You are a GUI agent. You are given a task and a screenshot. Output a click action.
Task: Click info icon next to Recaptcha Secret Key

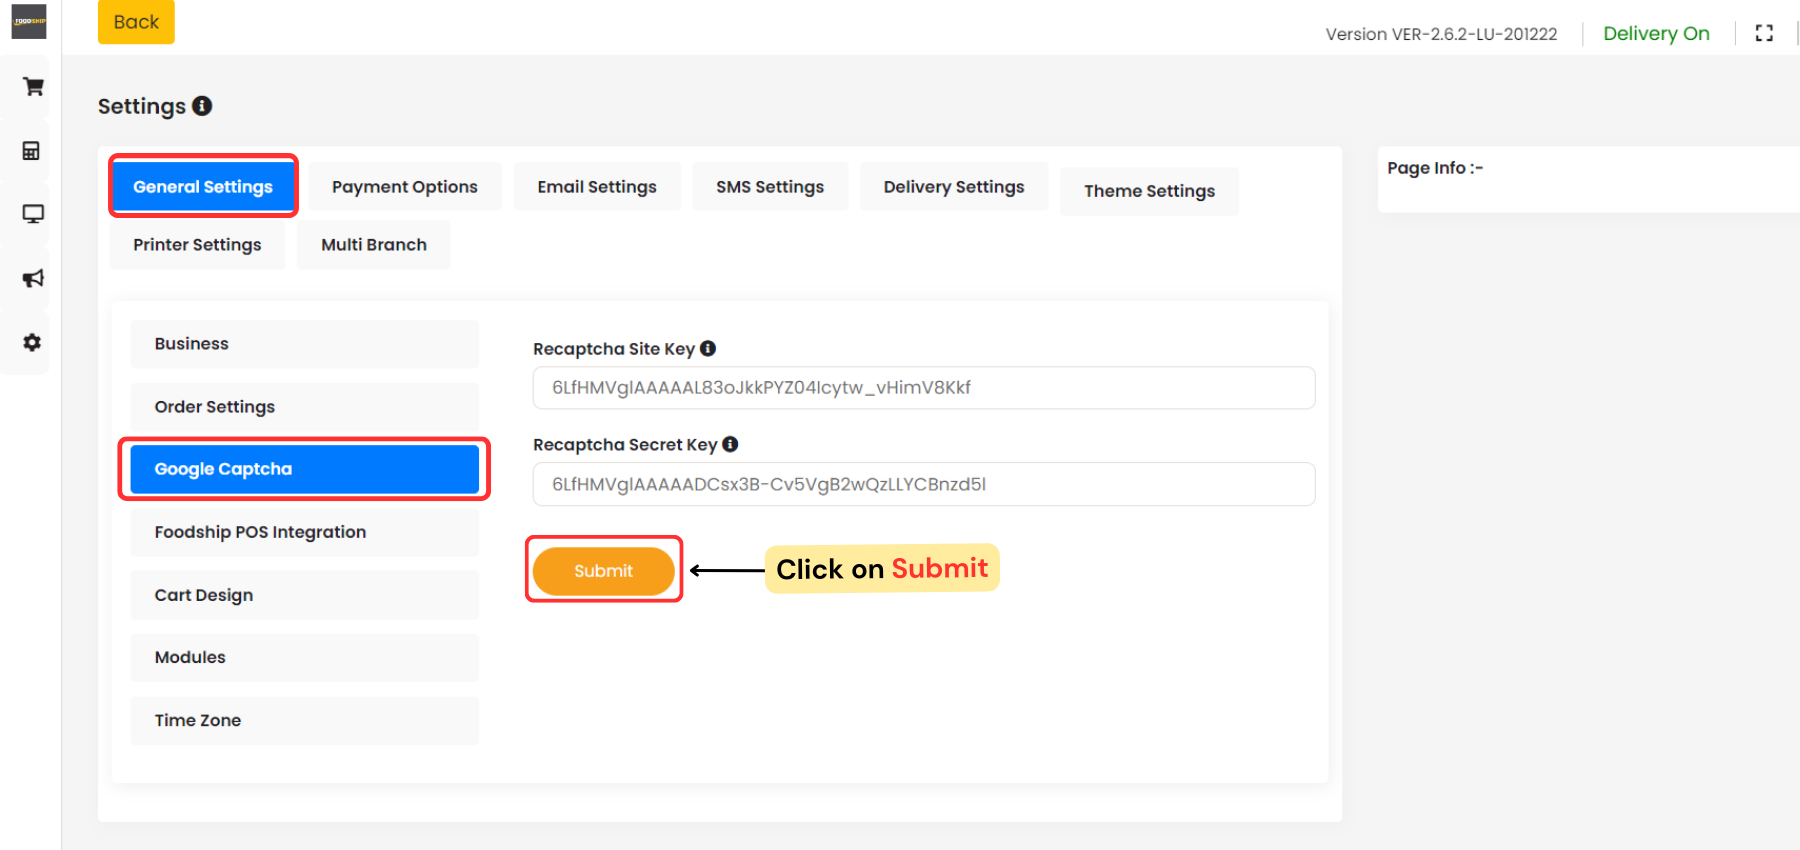(730, 444)
